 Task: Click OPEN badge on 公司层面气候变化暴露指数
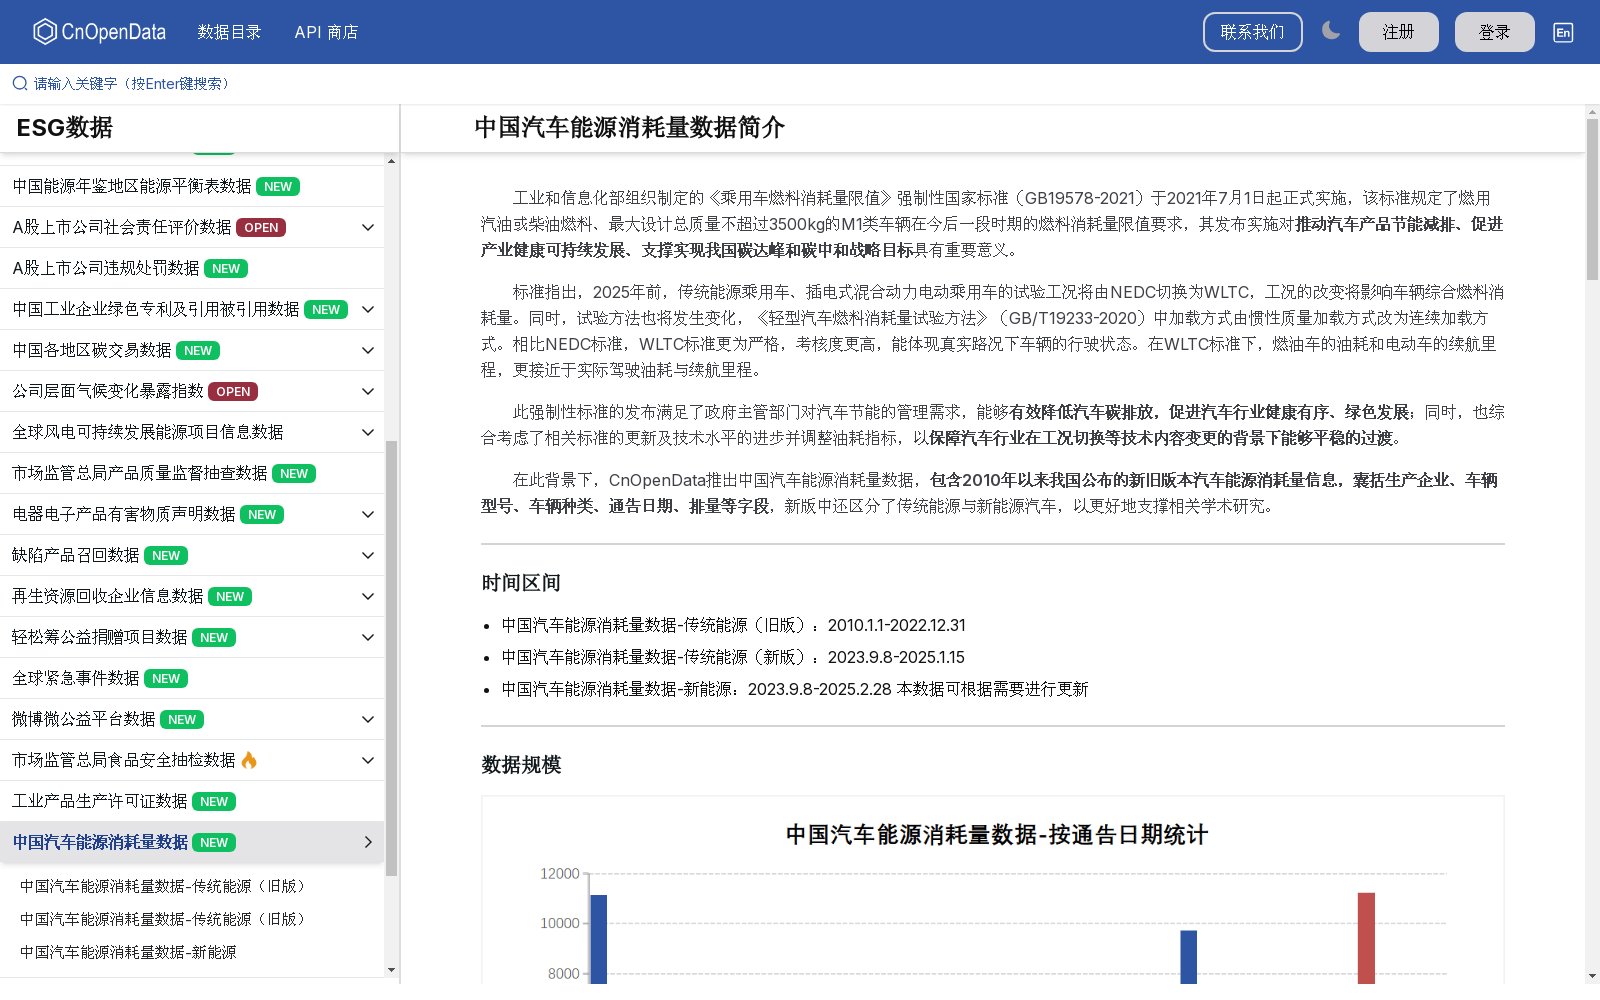pyautogui.click(x=233, y=392)
